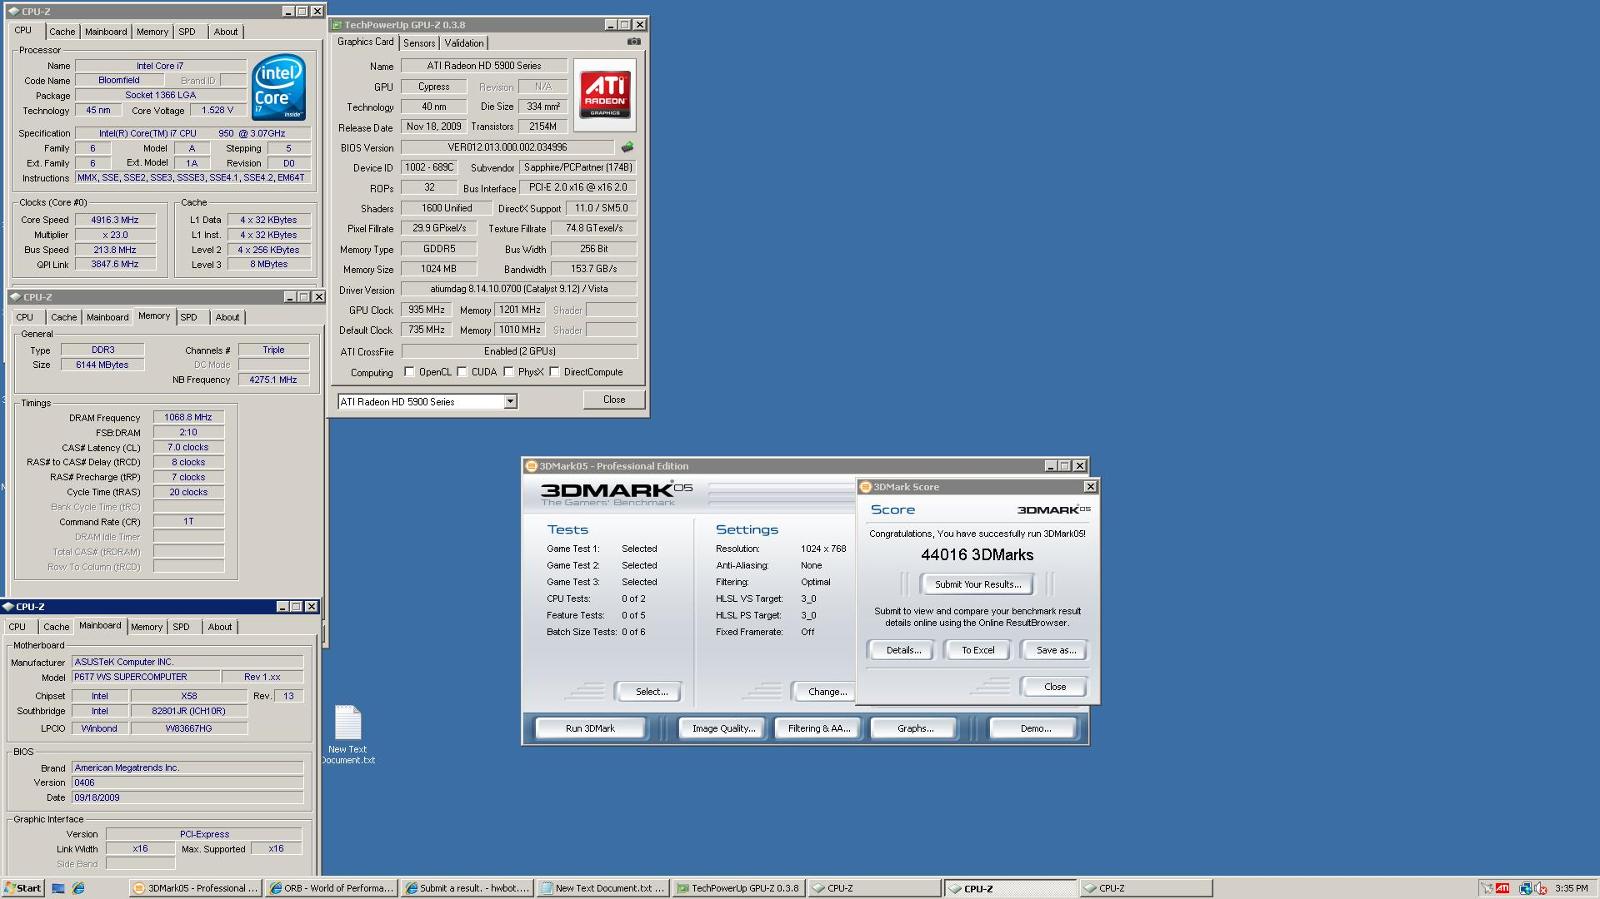1600x899 pixels.
Task: Open SPD tab in middle CPU-Z window
Action: click(x=189, y=317)
